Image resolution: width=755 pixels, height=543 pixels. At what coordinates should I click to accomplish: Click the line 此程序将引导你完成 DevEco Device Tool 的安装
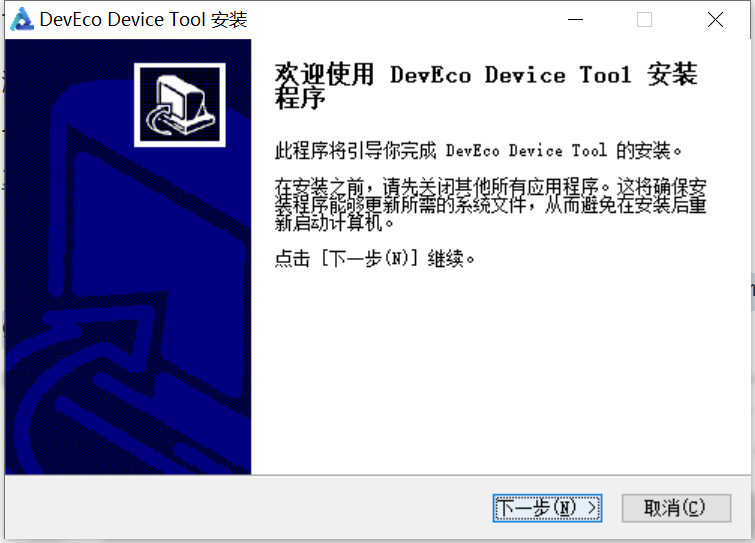pos(478,151)
